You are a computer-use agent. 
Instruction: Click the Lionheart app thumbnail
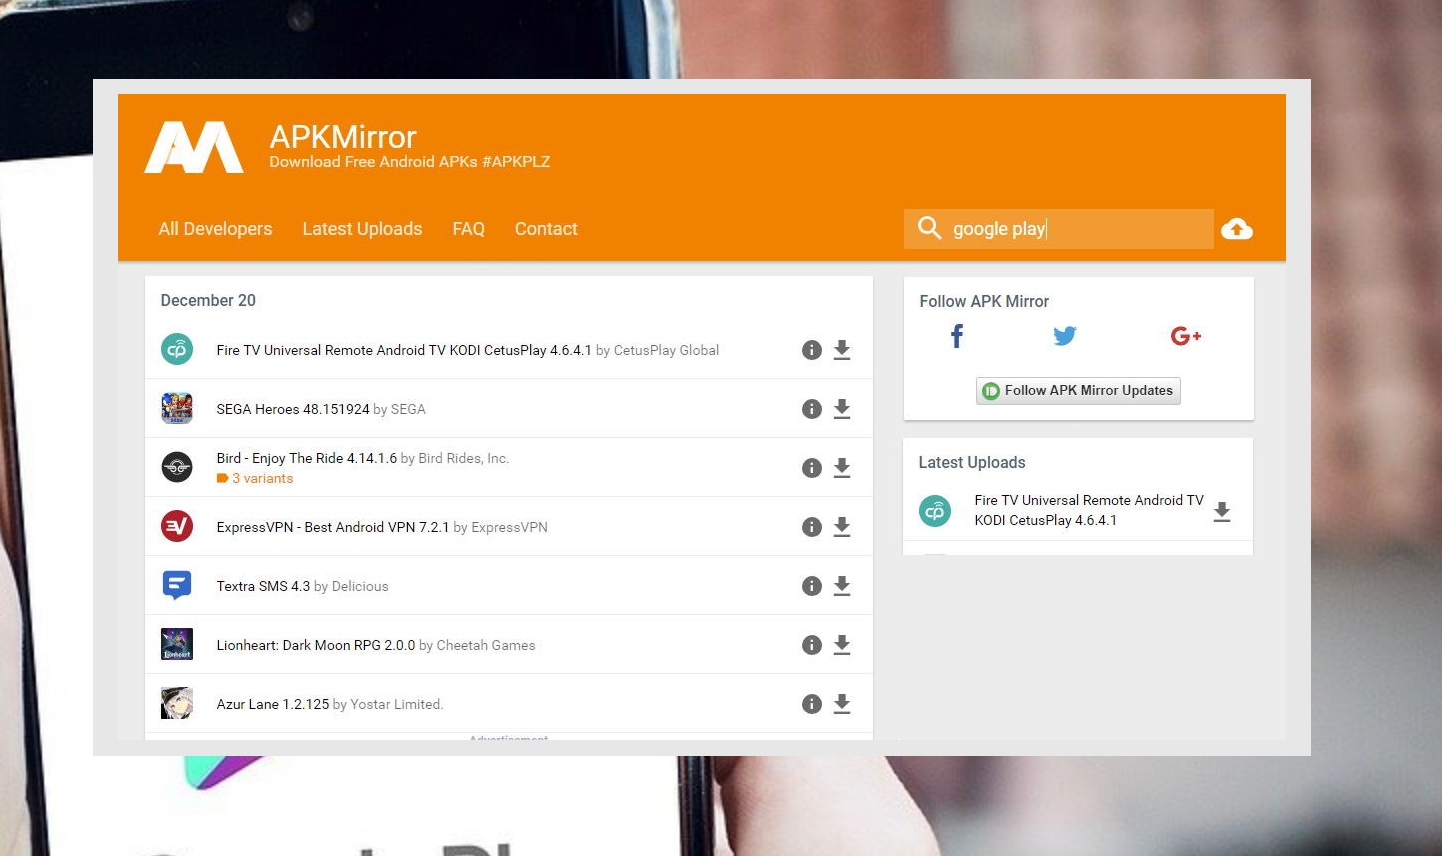(177, 644)
